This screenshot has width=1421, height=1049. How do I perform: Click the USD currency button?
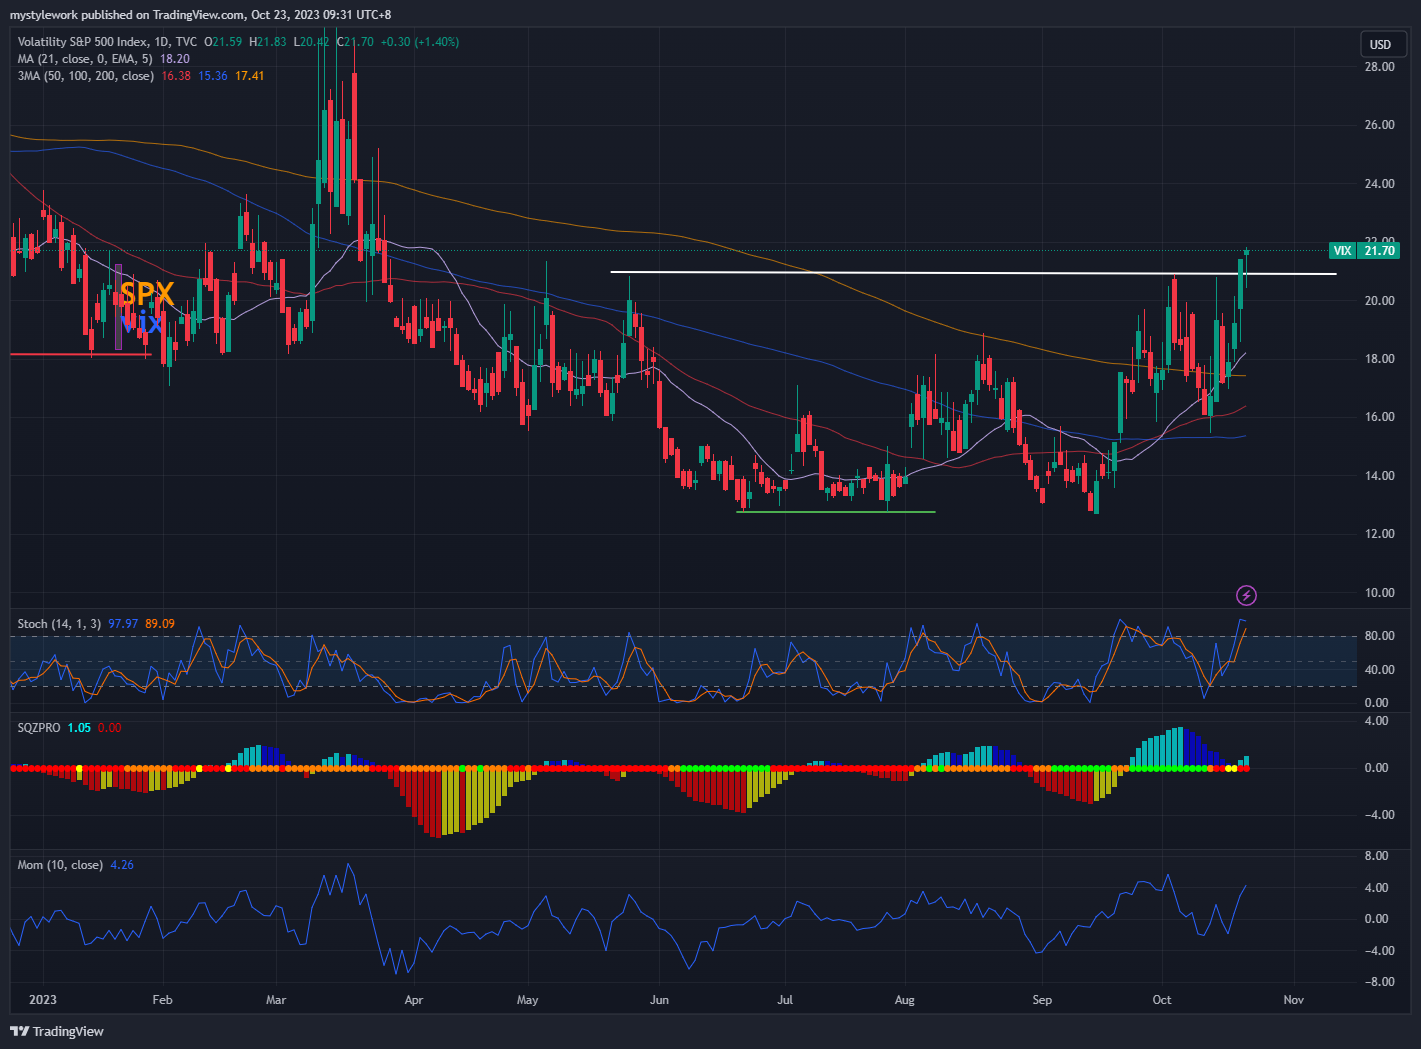(1381, 44)
